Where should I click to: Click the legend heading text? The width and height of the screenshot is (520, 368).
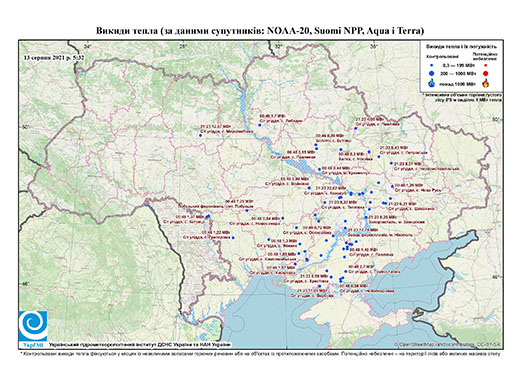[461, 47]
